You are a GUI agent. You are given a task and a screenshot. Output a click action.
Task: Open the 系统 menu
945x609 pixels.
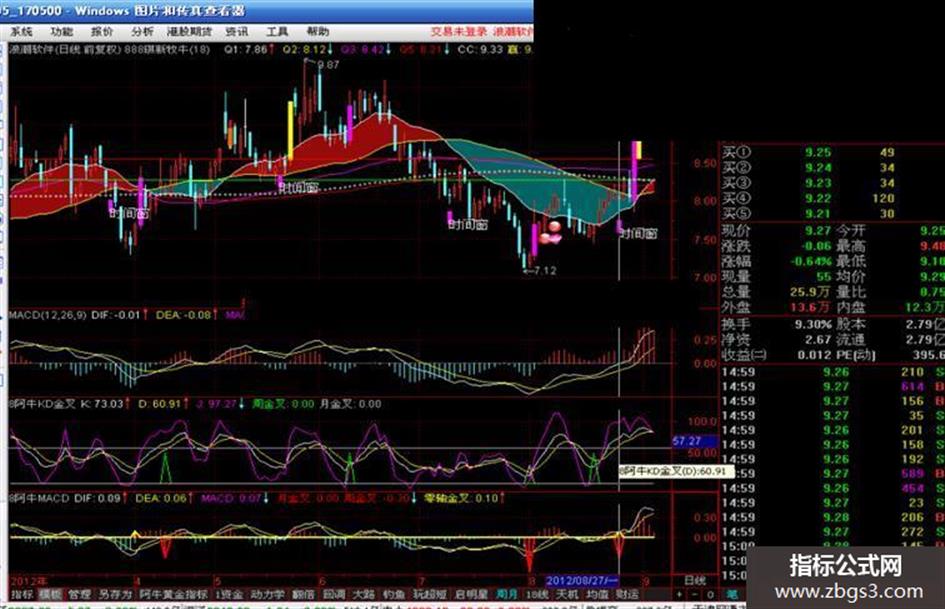tap(22, 31)
